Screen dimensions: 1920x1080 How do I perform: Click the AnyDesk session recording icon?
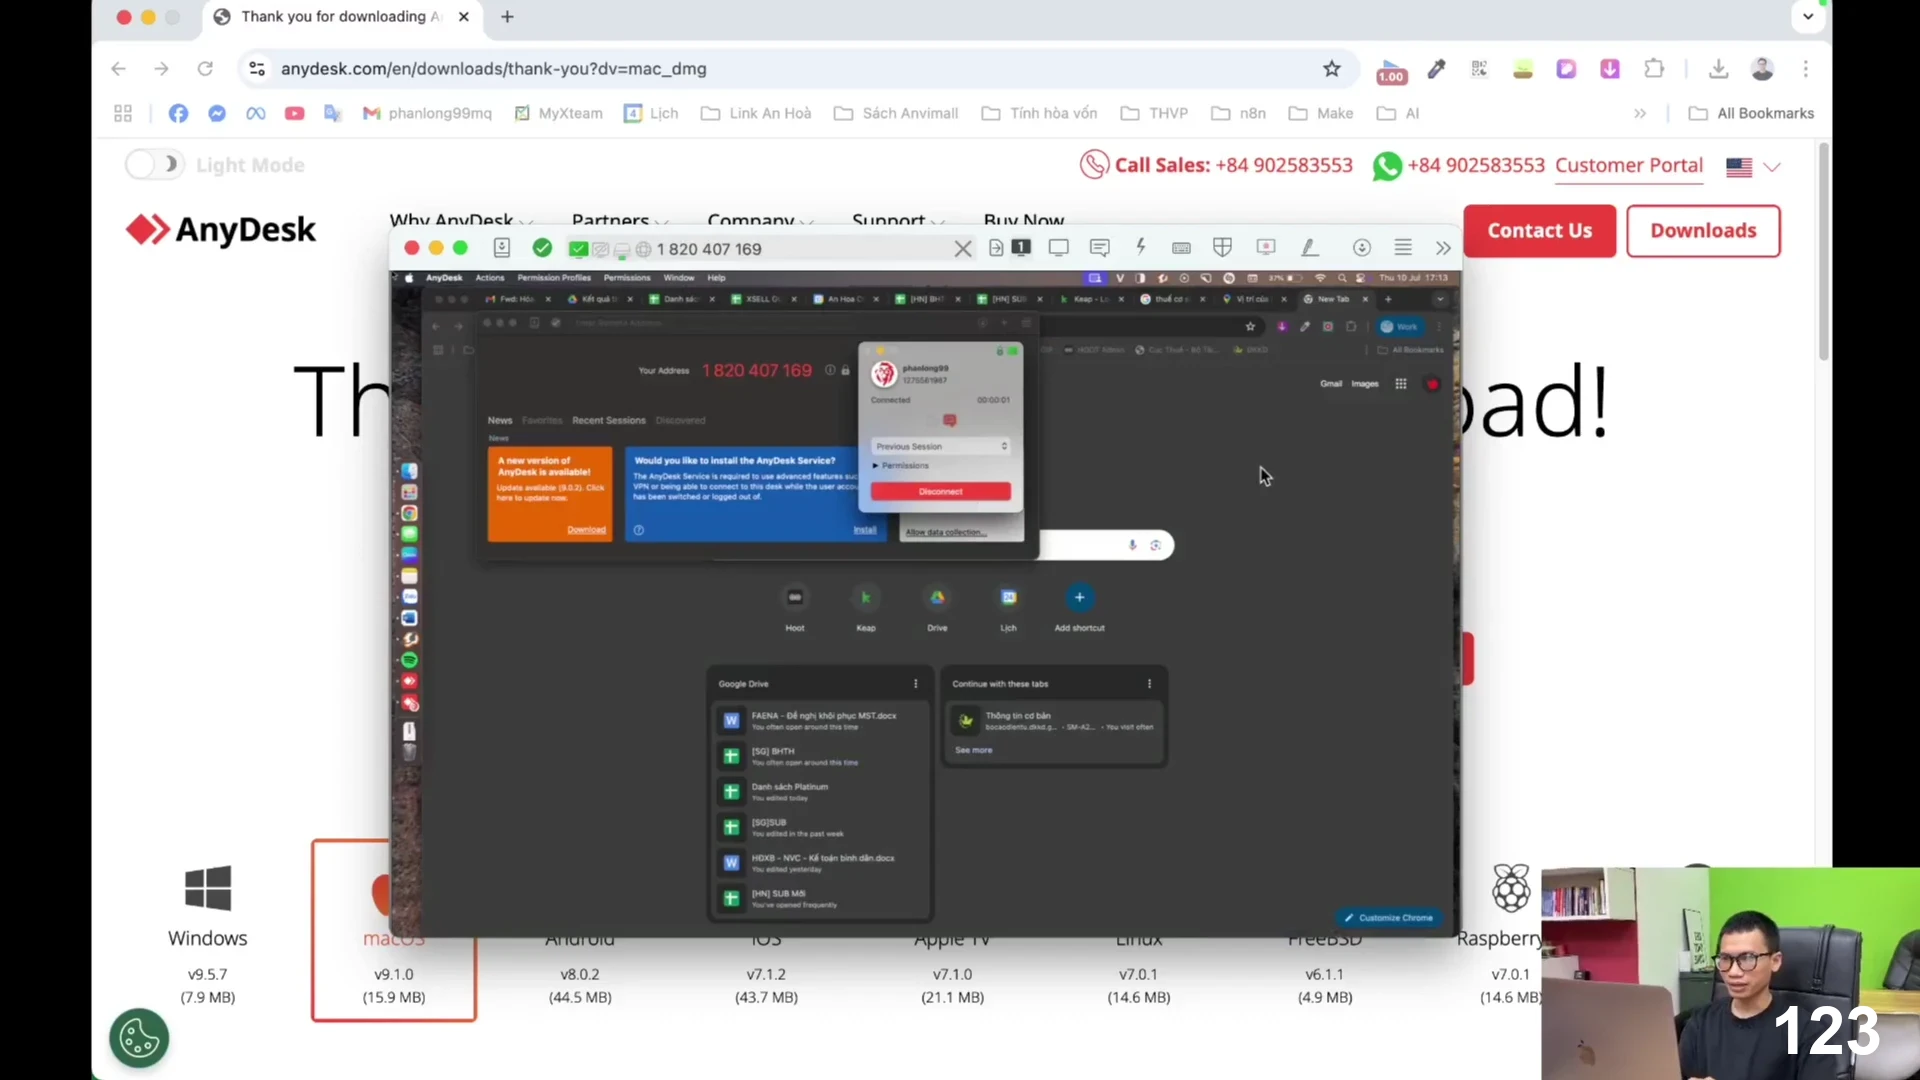click(1266, 248)
